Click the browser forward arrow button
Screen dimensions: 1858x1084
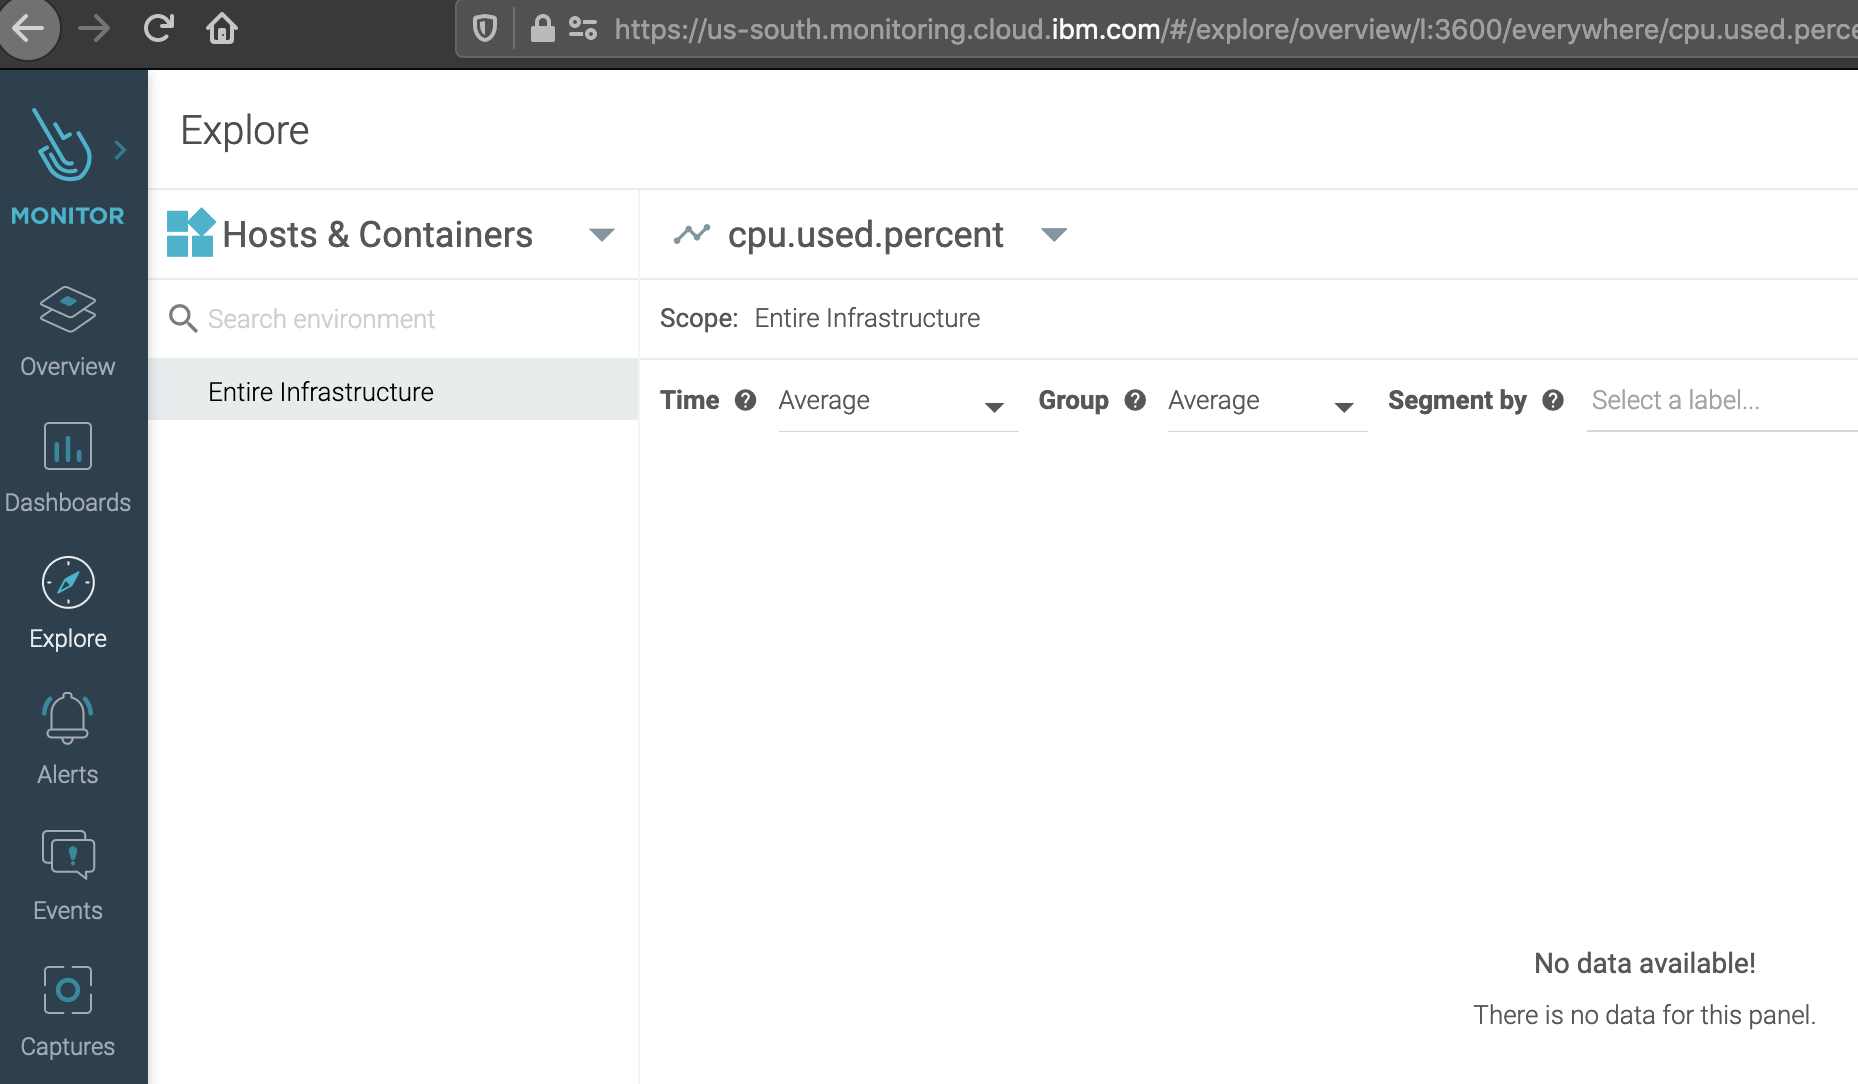94,28
